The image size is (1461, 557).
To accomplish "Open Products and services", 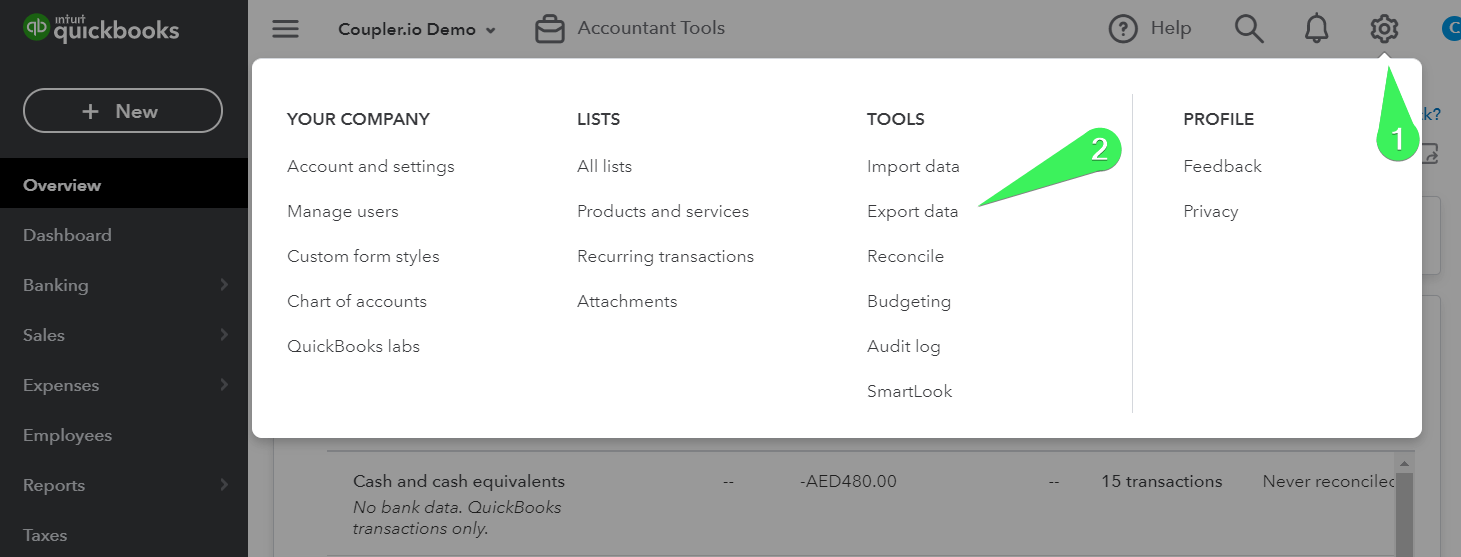I will [x=663, y=211].
